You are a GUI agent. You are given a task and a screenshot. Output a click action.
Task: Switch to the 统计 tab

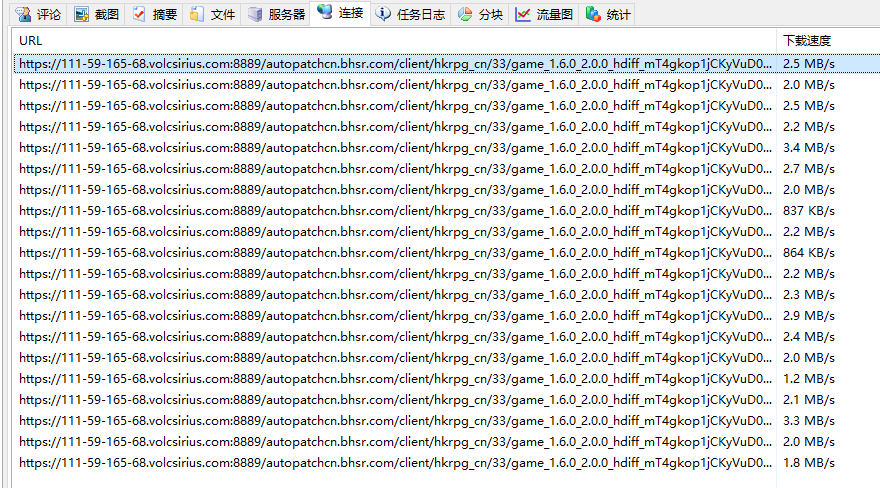coord(608,15)
